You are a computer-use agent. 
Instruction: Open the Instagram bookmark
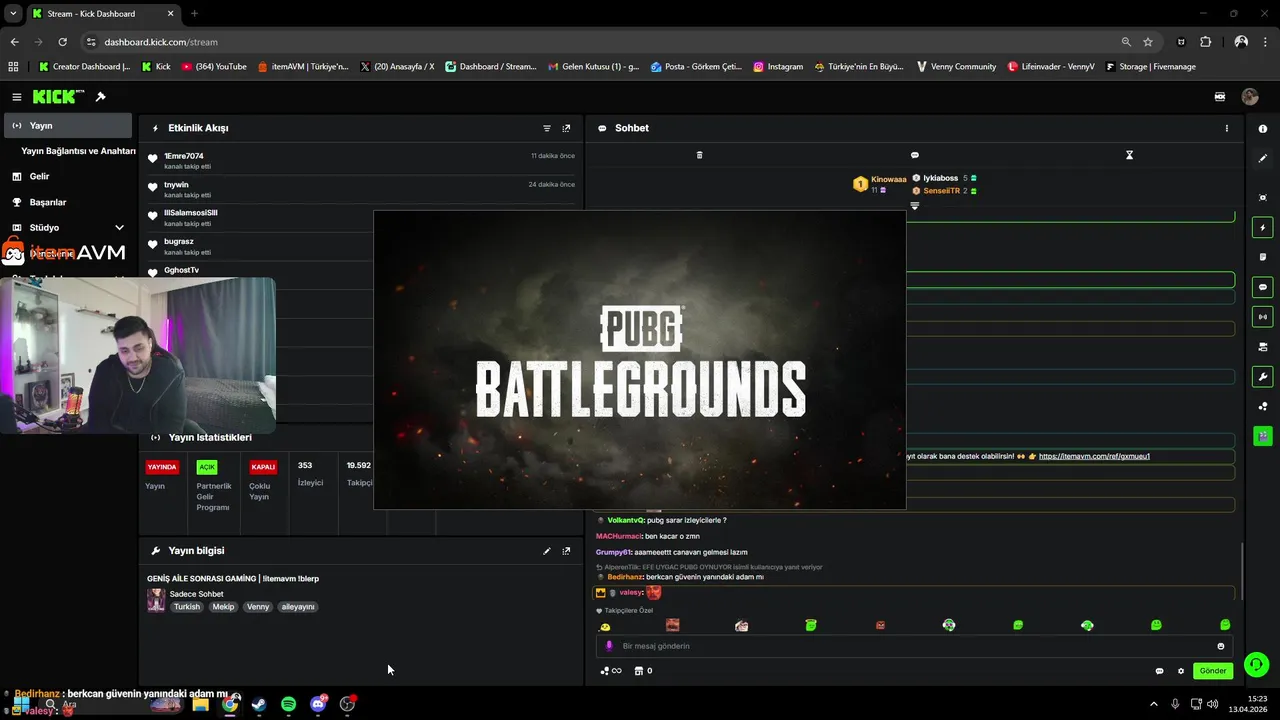click(778, 66)
